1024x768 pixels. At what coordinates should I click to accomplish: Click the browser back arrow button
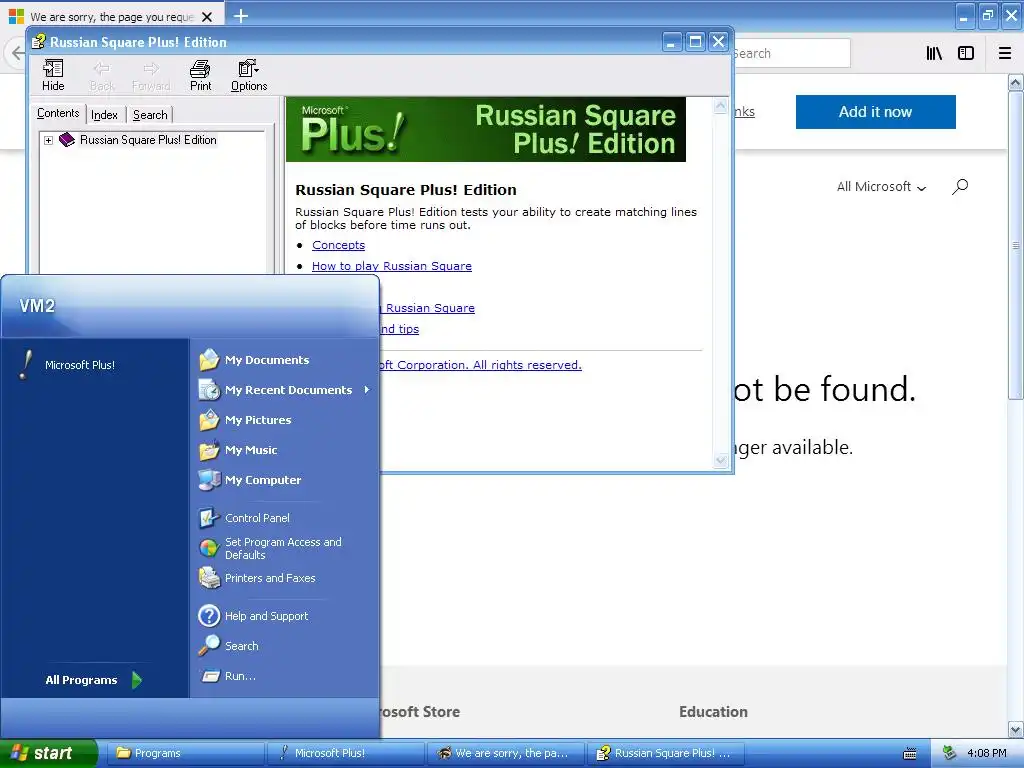tap(18, 54)
